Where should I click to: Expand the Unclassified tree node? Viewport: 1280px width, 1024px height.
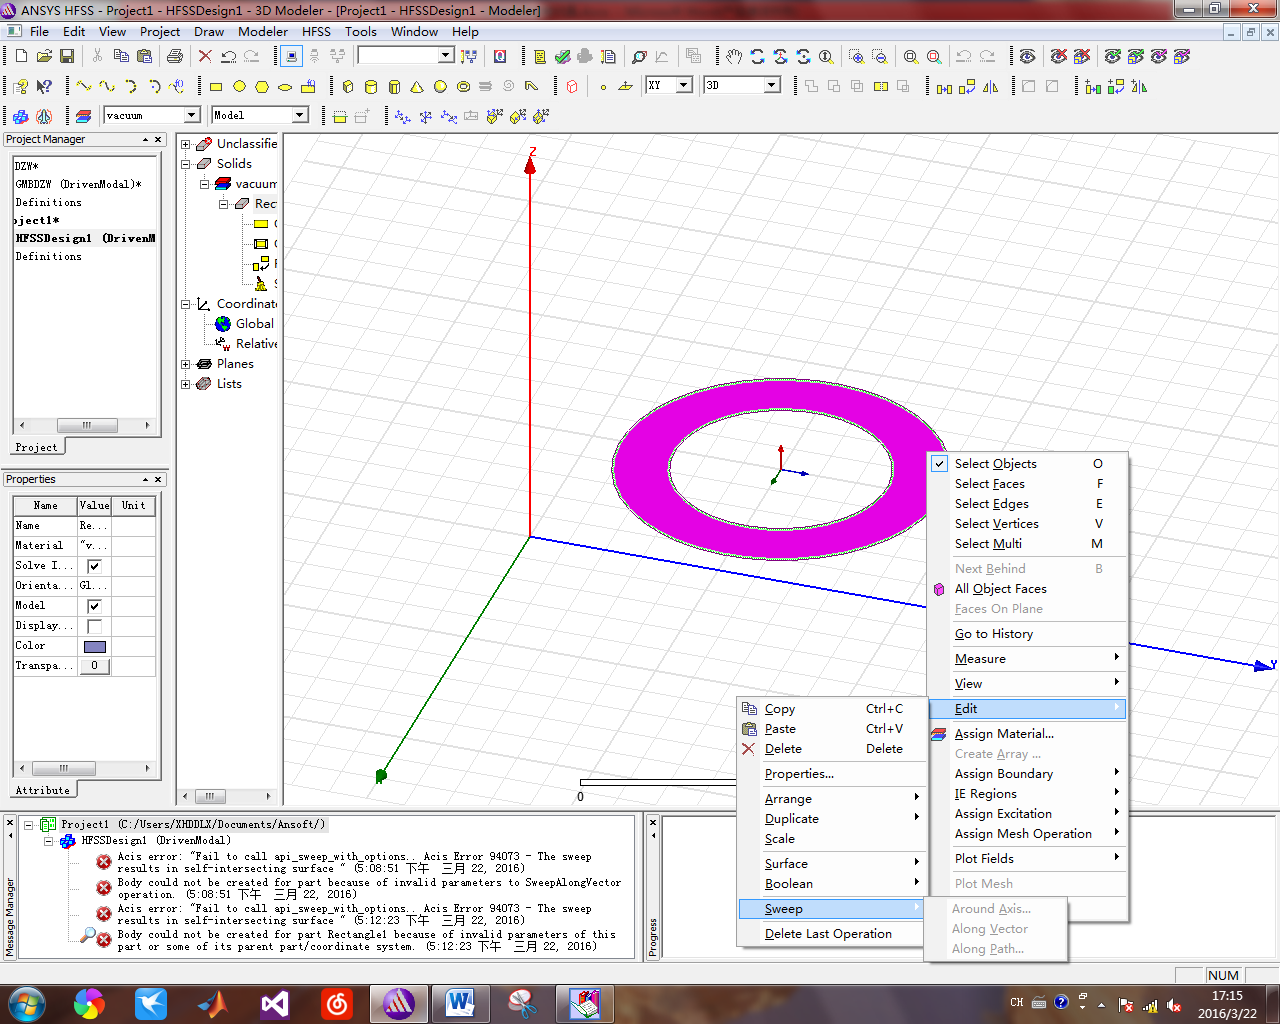pos(186,144)
